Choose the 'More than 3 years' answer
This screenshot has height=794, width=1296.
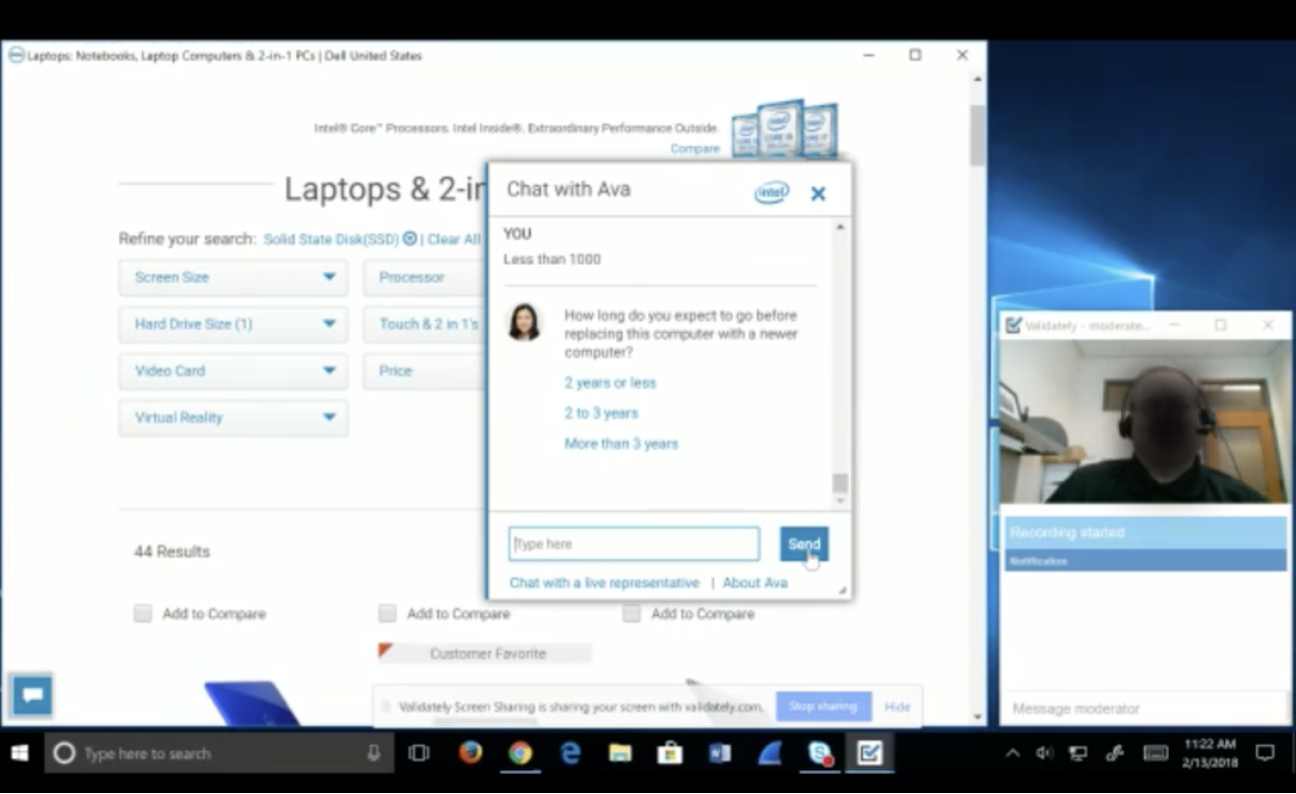point(621,443)
